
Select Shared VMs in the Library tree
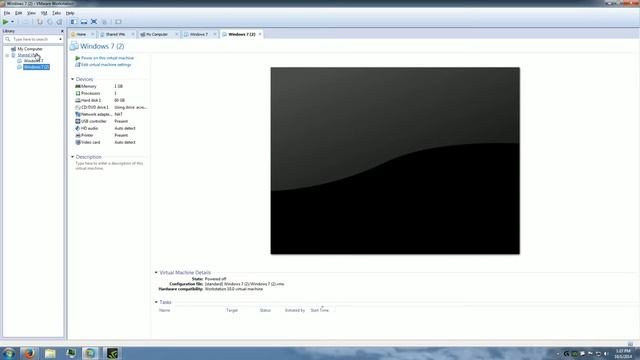[x=27, y=55]
